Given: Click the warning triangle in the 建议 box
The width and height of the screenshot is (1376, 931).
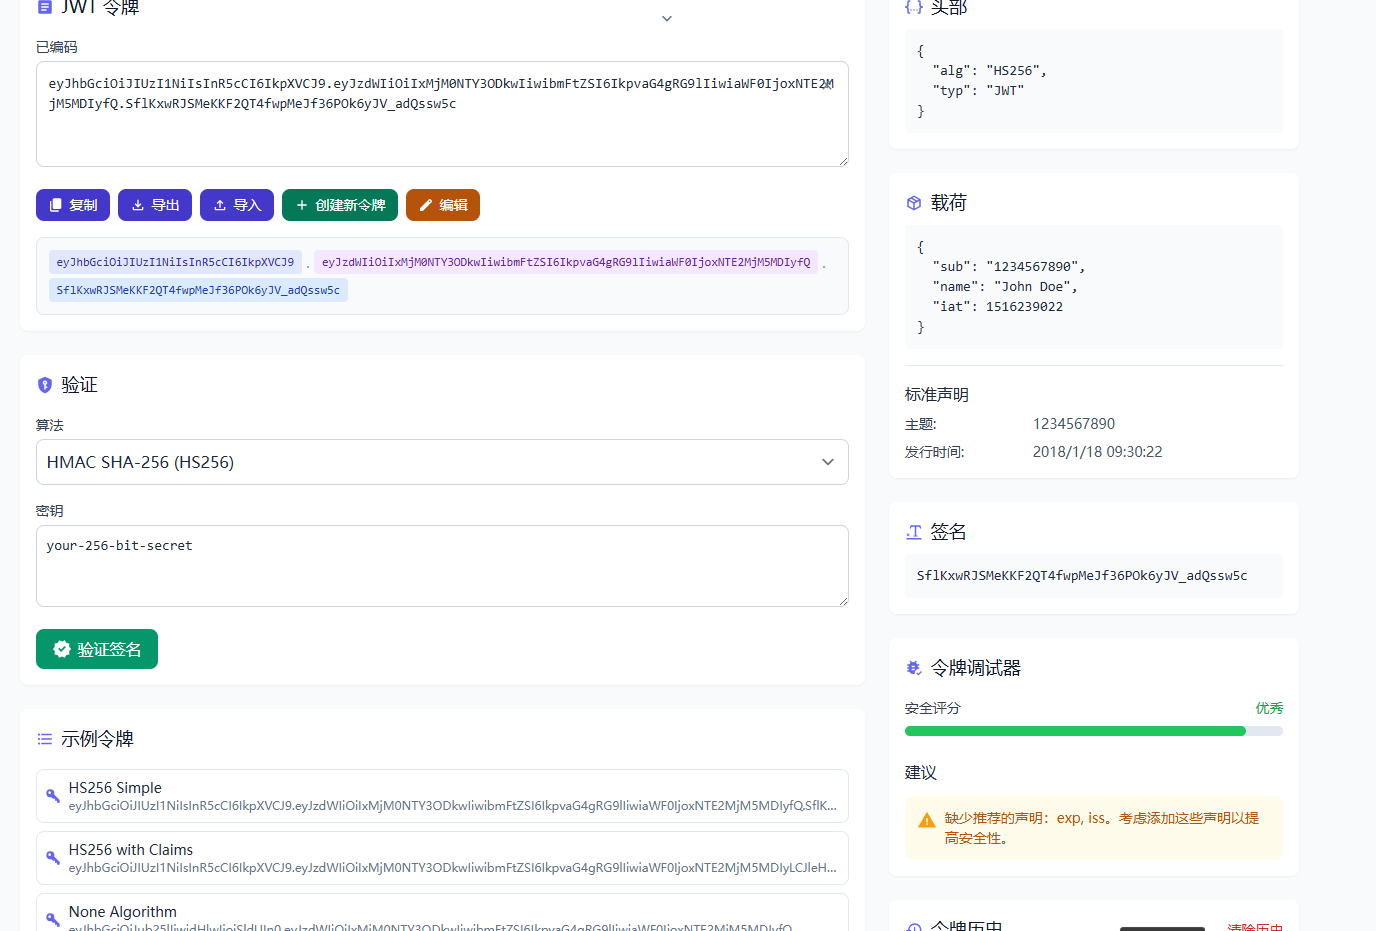Looking at the screenshot, I should pos(926,821).
